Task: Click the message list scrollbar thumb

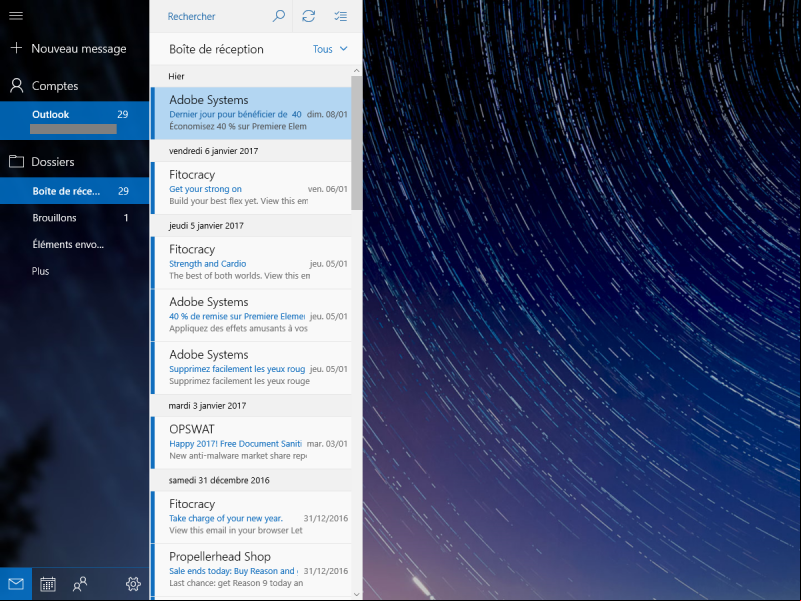Action: click(x=357, y=143)
